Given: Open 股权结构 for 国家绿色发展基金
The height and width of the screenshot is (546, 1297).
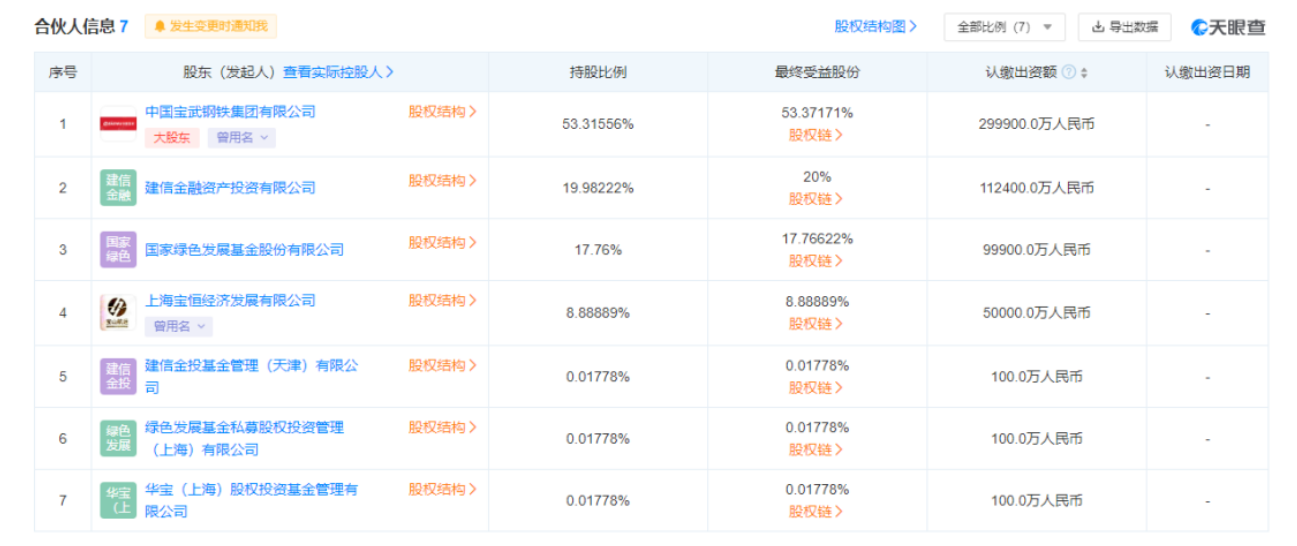Looking at the screenshot, I should coord(442,243).
